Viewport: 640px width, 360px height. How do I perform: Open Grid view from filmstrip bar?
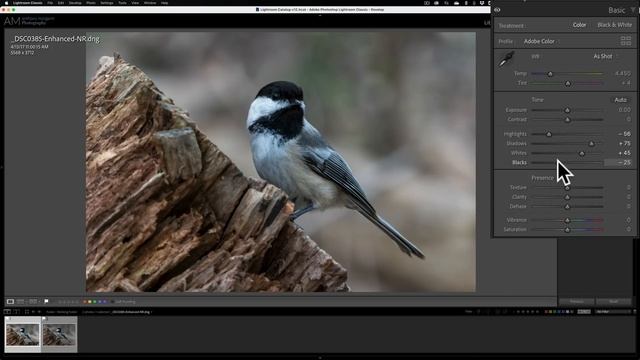tap(27, 312)
